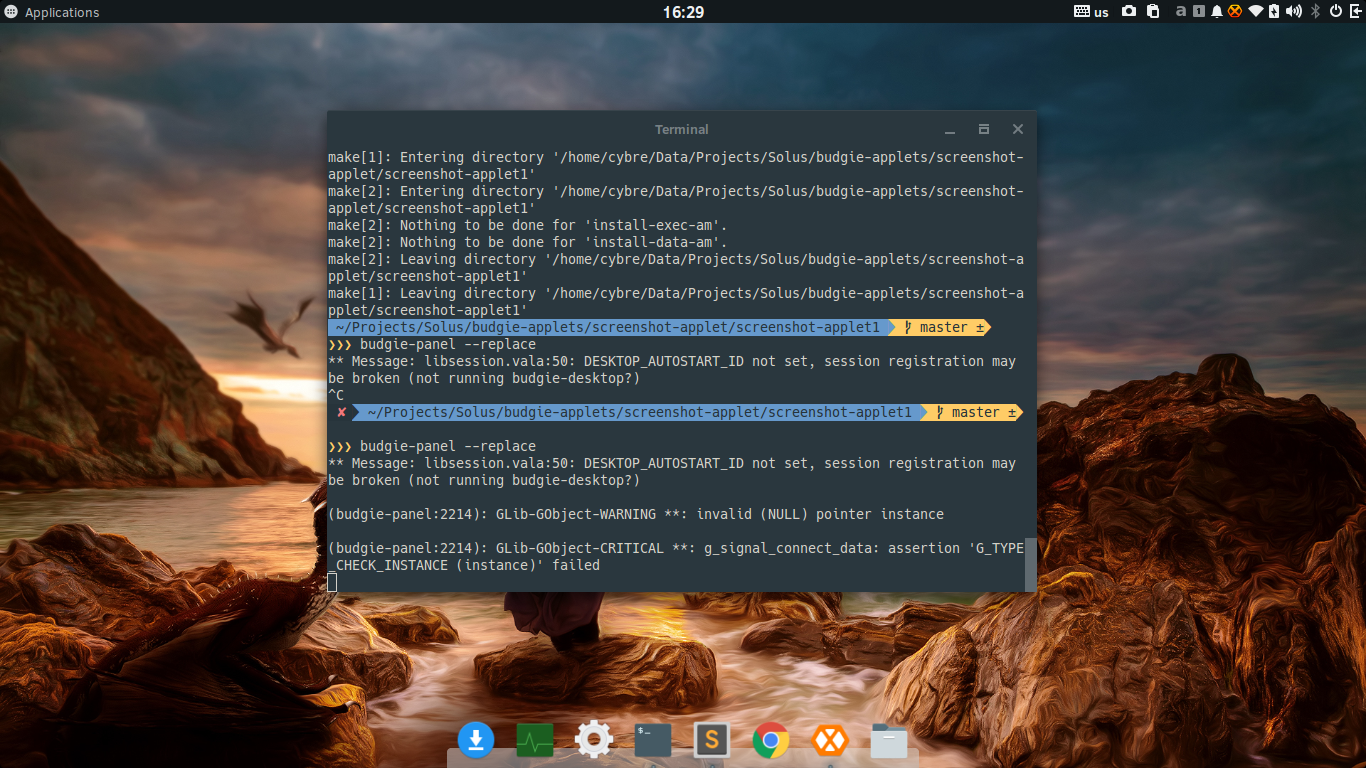Click the GLib-GObject-CRITICAL message line

[x=676, y=548]
